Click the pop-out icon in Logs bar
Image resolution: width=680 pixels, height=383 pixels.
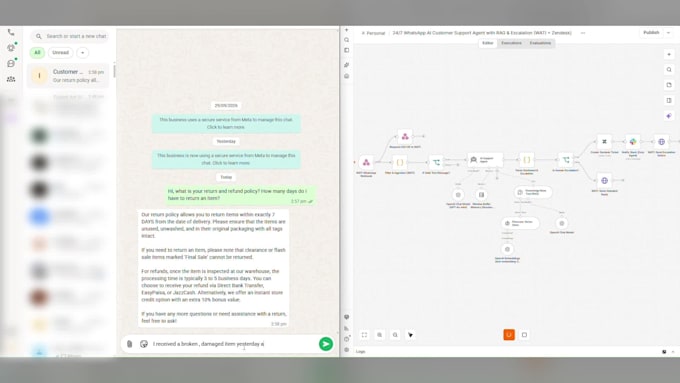[664, 352]
